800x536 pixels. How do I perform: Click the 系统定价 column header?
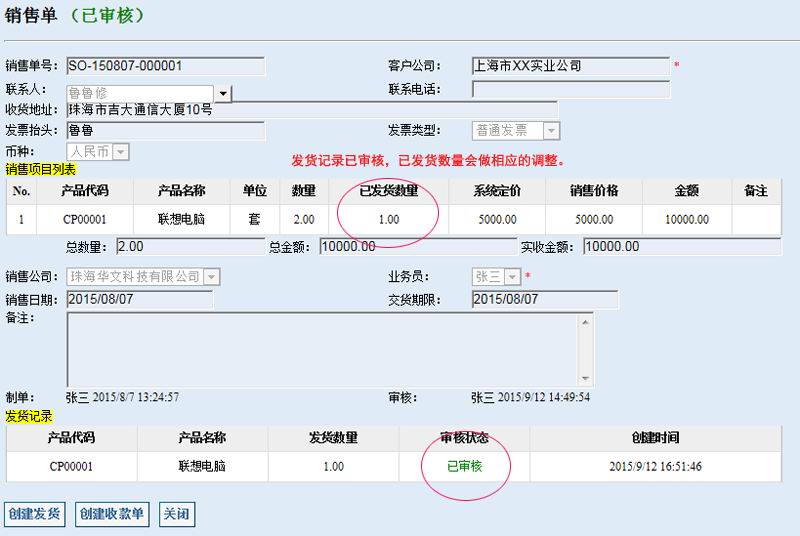coord(497,191)
